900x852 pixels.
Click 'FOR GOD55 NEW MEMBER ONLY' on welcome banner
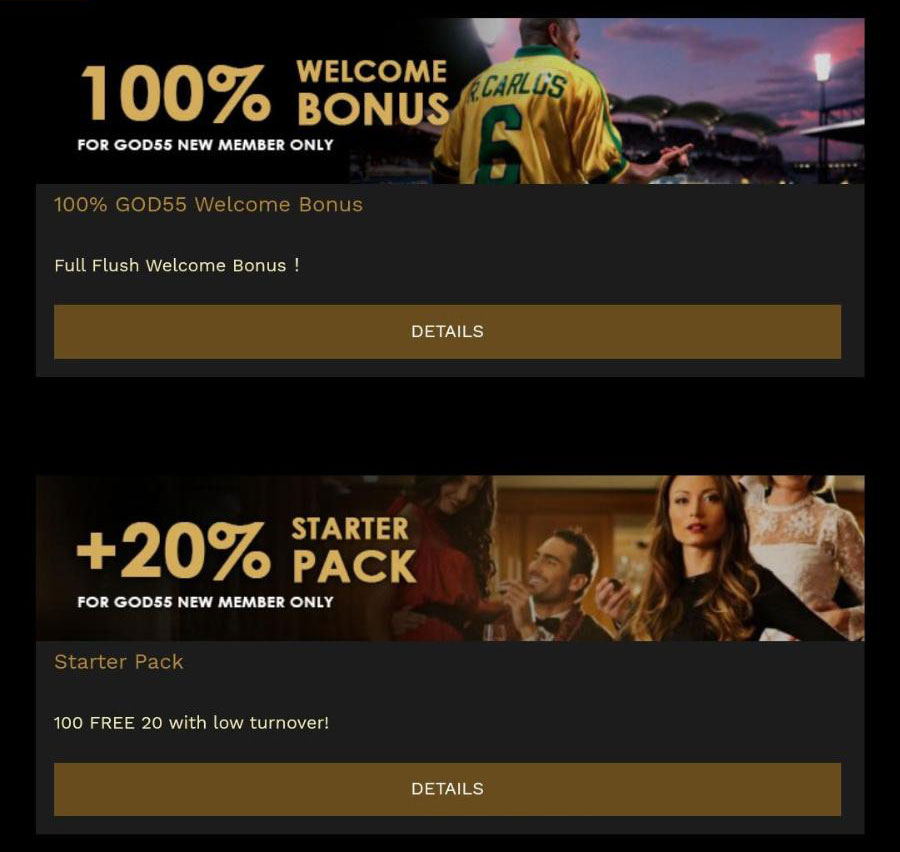[x=205, y=145]
